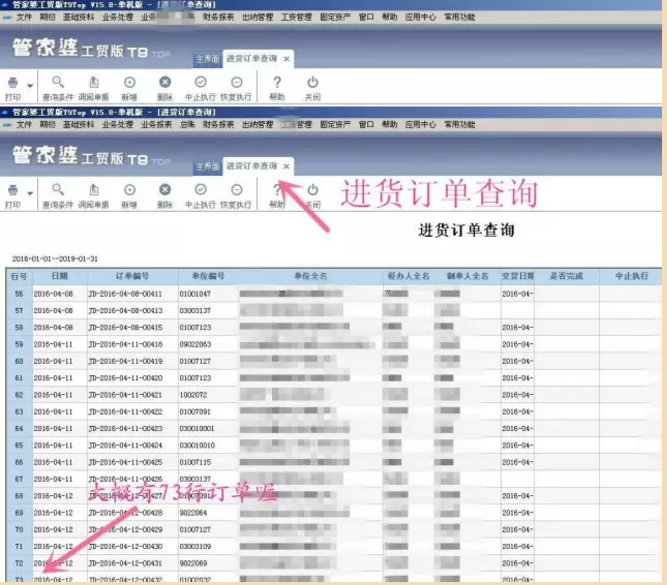The image size is (667, 585).
Task: Select 进货订单查询 tab in the front window
Action: point(251,166)
